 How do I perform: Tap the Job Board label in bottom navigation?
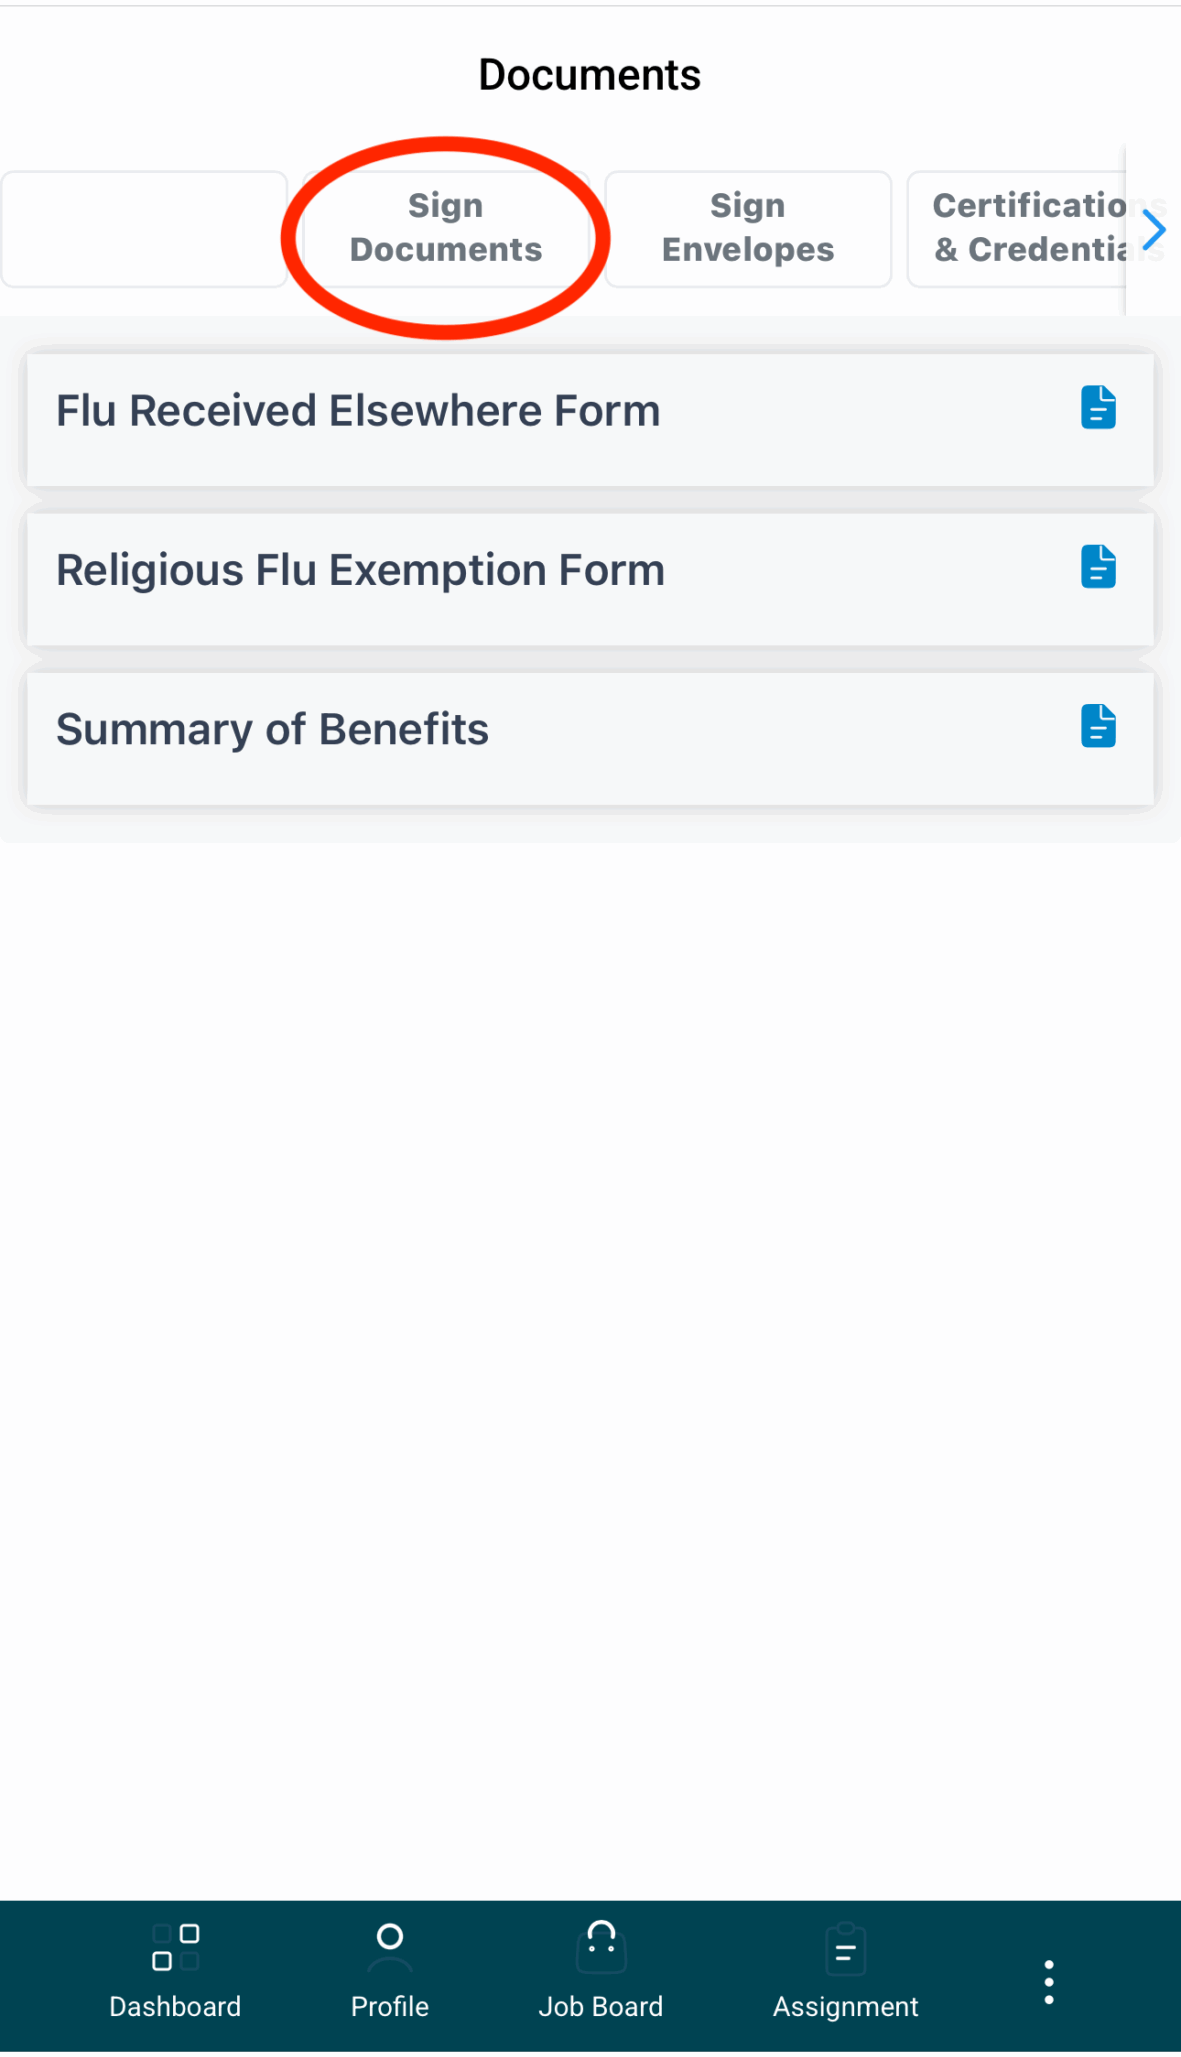(x=601, y=2006)
